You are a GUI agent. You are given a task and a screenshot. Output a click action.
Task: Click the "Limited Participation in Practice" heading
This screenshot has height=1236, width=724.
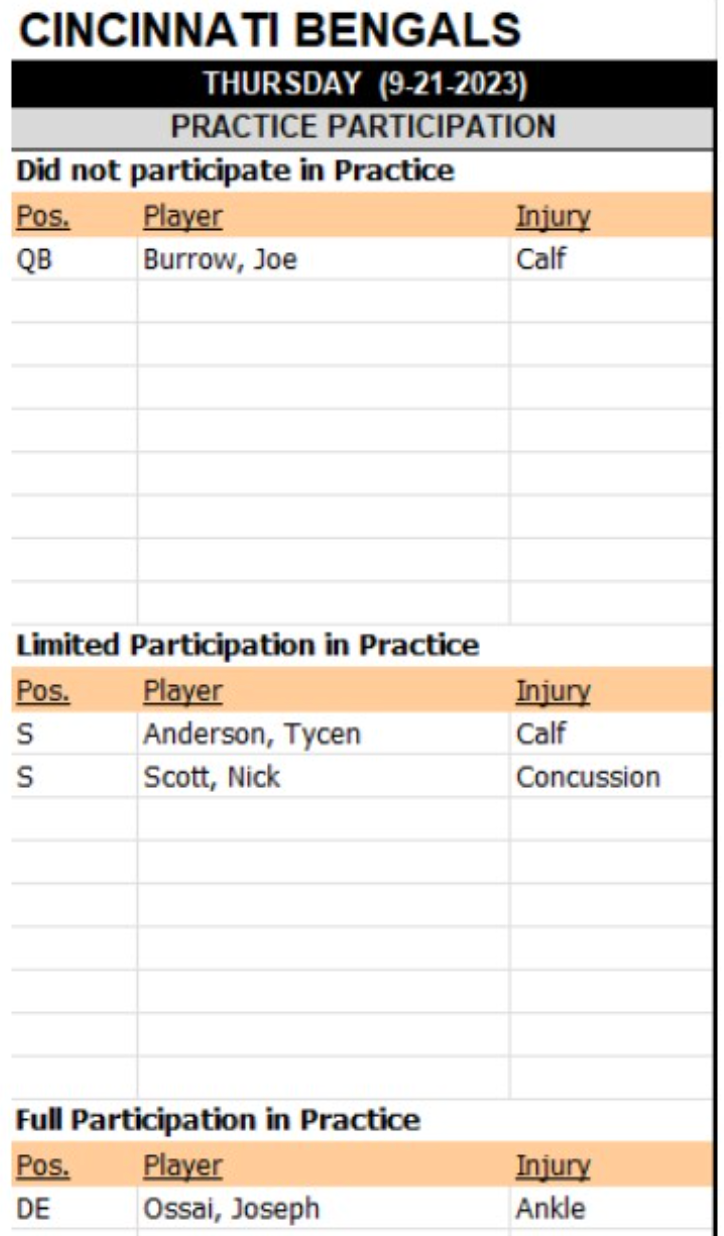click(248, 645)
